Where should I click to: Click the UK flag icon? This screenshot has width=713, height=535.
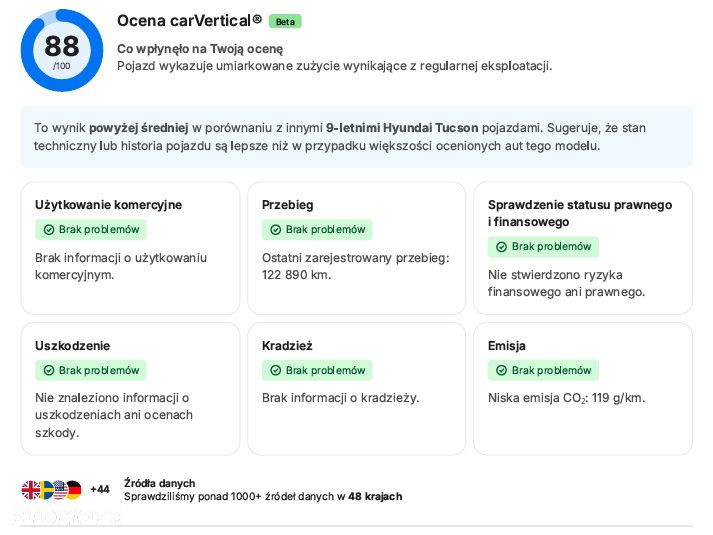30,490
